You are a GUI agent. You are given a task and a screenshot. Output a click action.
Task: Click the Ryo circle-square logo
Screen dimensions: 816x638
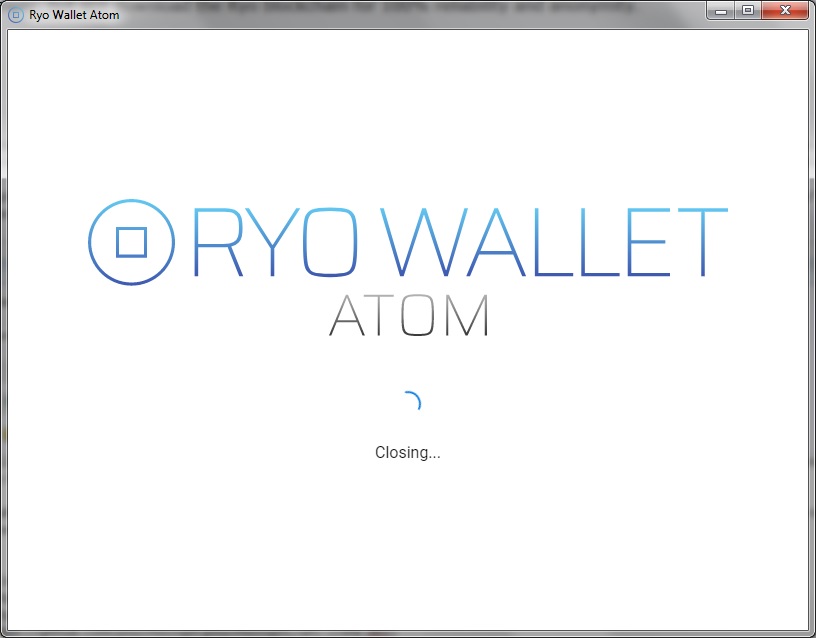132,242
